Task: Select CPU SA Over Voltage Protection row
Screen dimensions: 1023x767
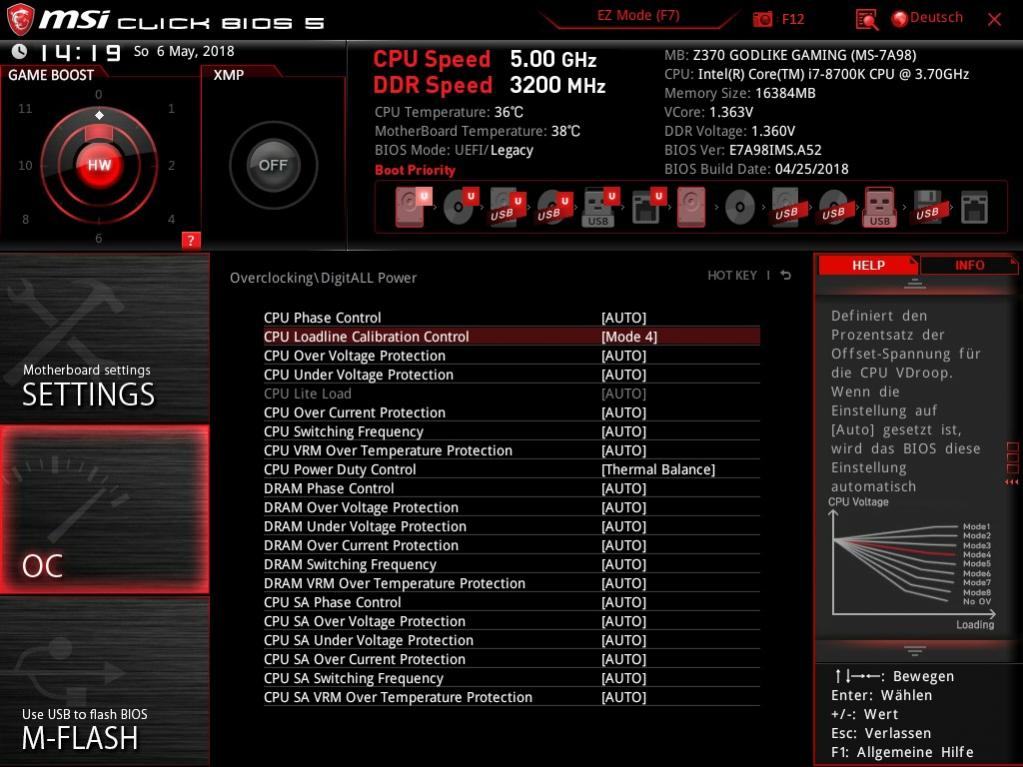Action: pos(512,621)
